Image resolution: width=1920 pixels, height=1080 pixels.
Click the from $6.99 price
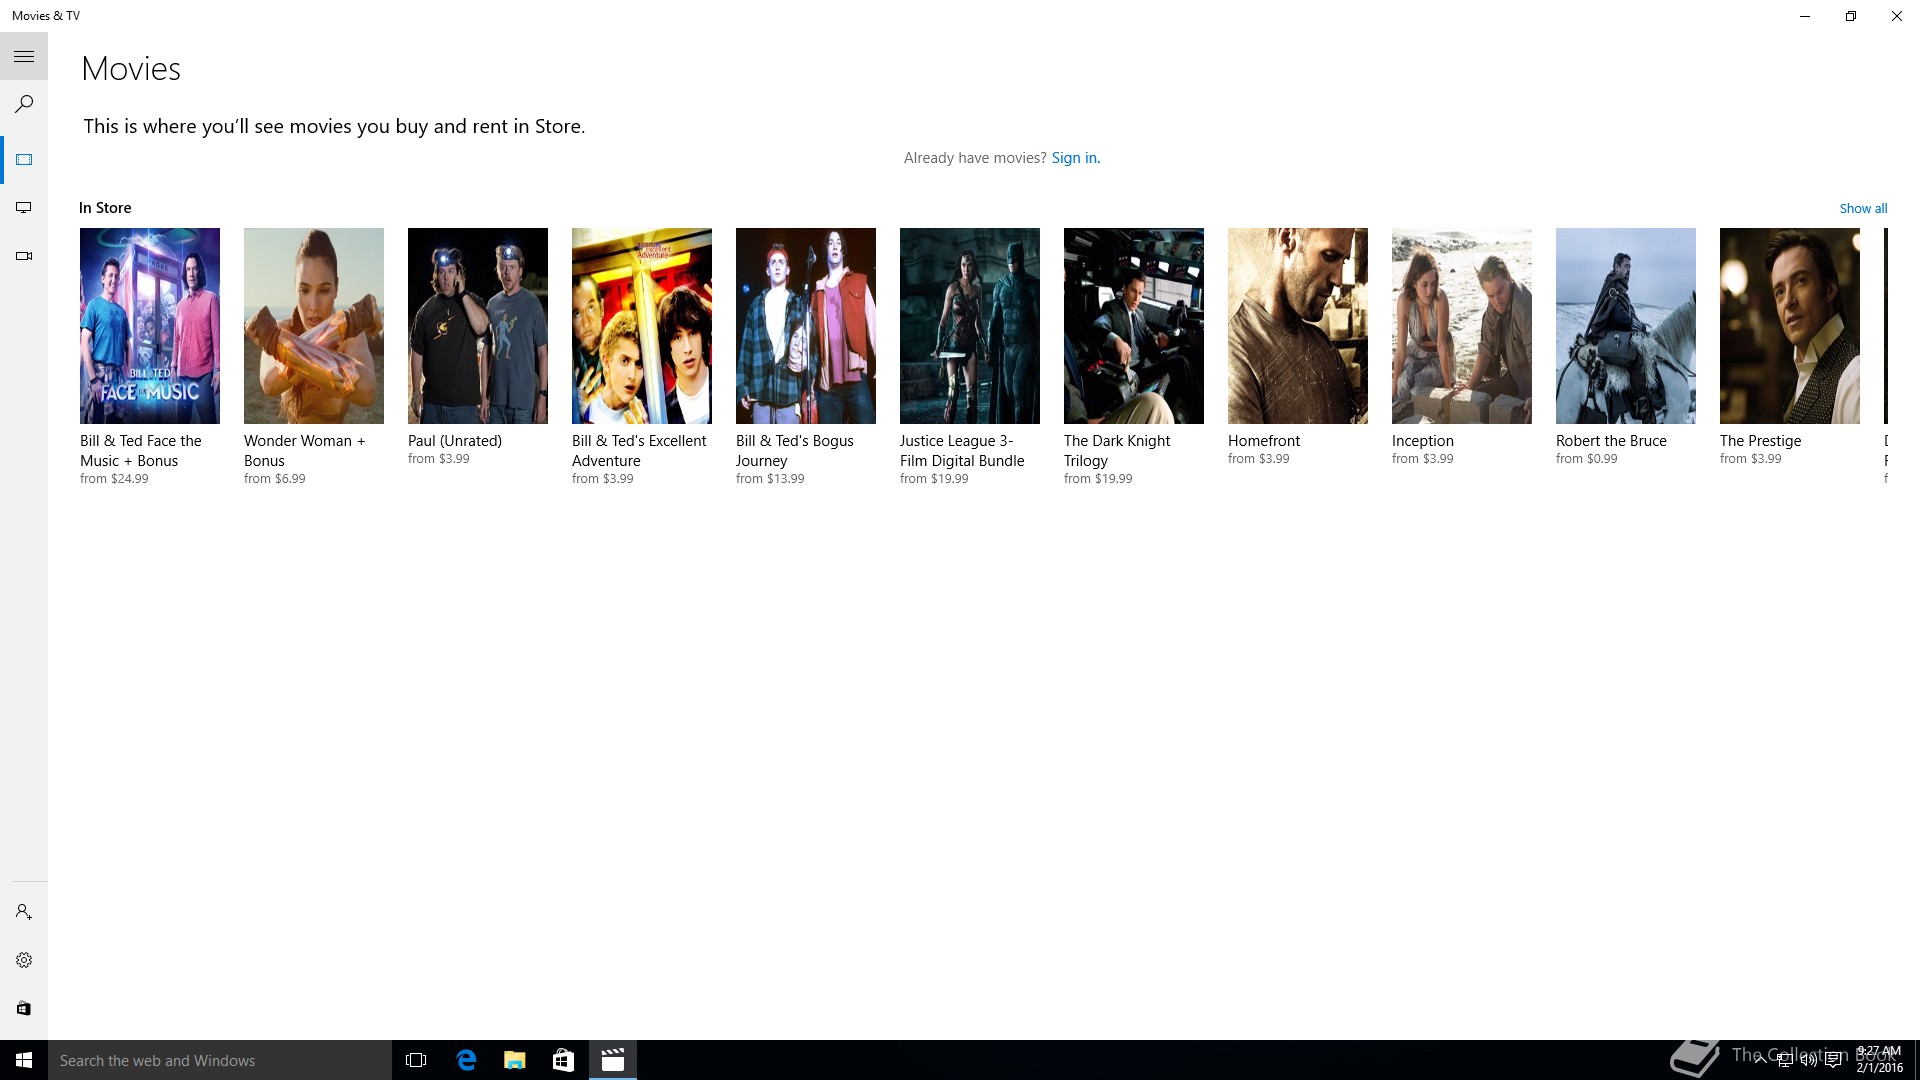pyautogui.click(x=275, y=479)
